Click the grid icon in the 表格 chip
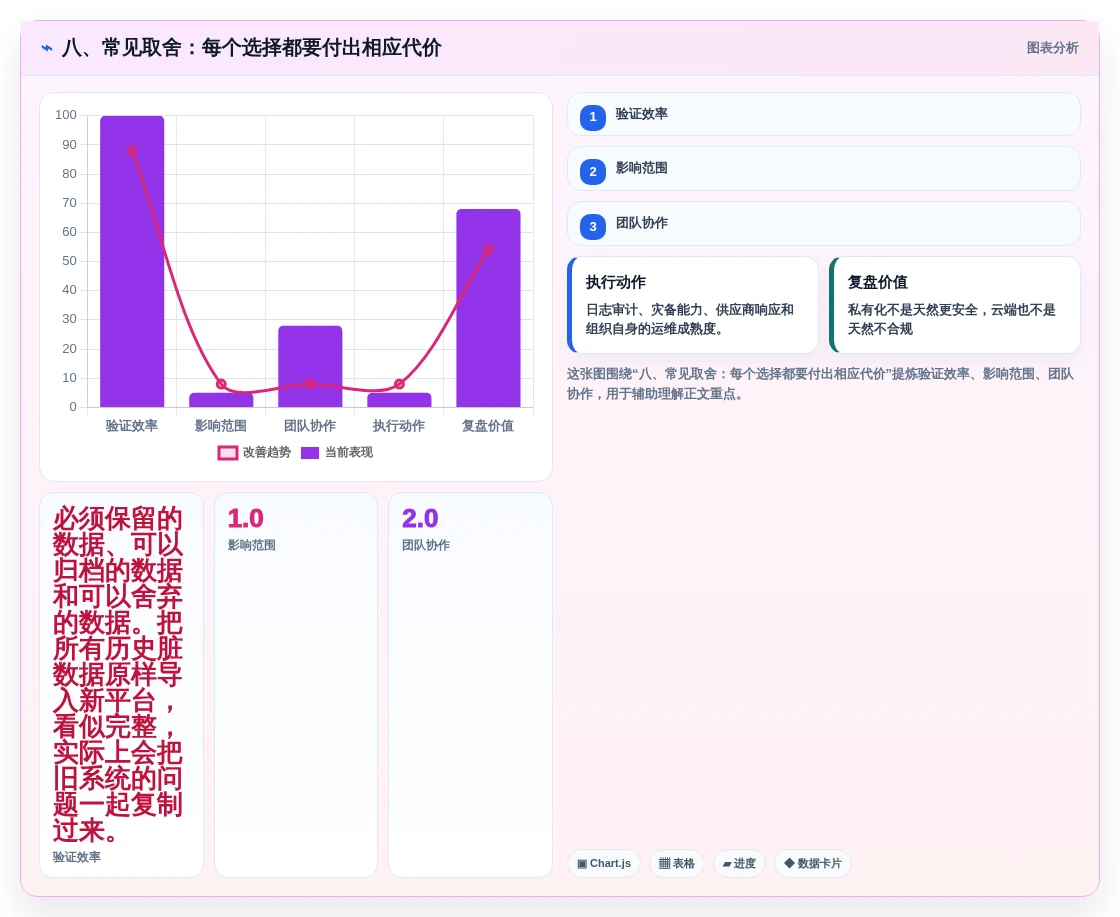The height and width of the screenshot is (917, 1120). coord(664,863)
